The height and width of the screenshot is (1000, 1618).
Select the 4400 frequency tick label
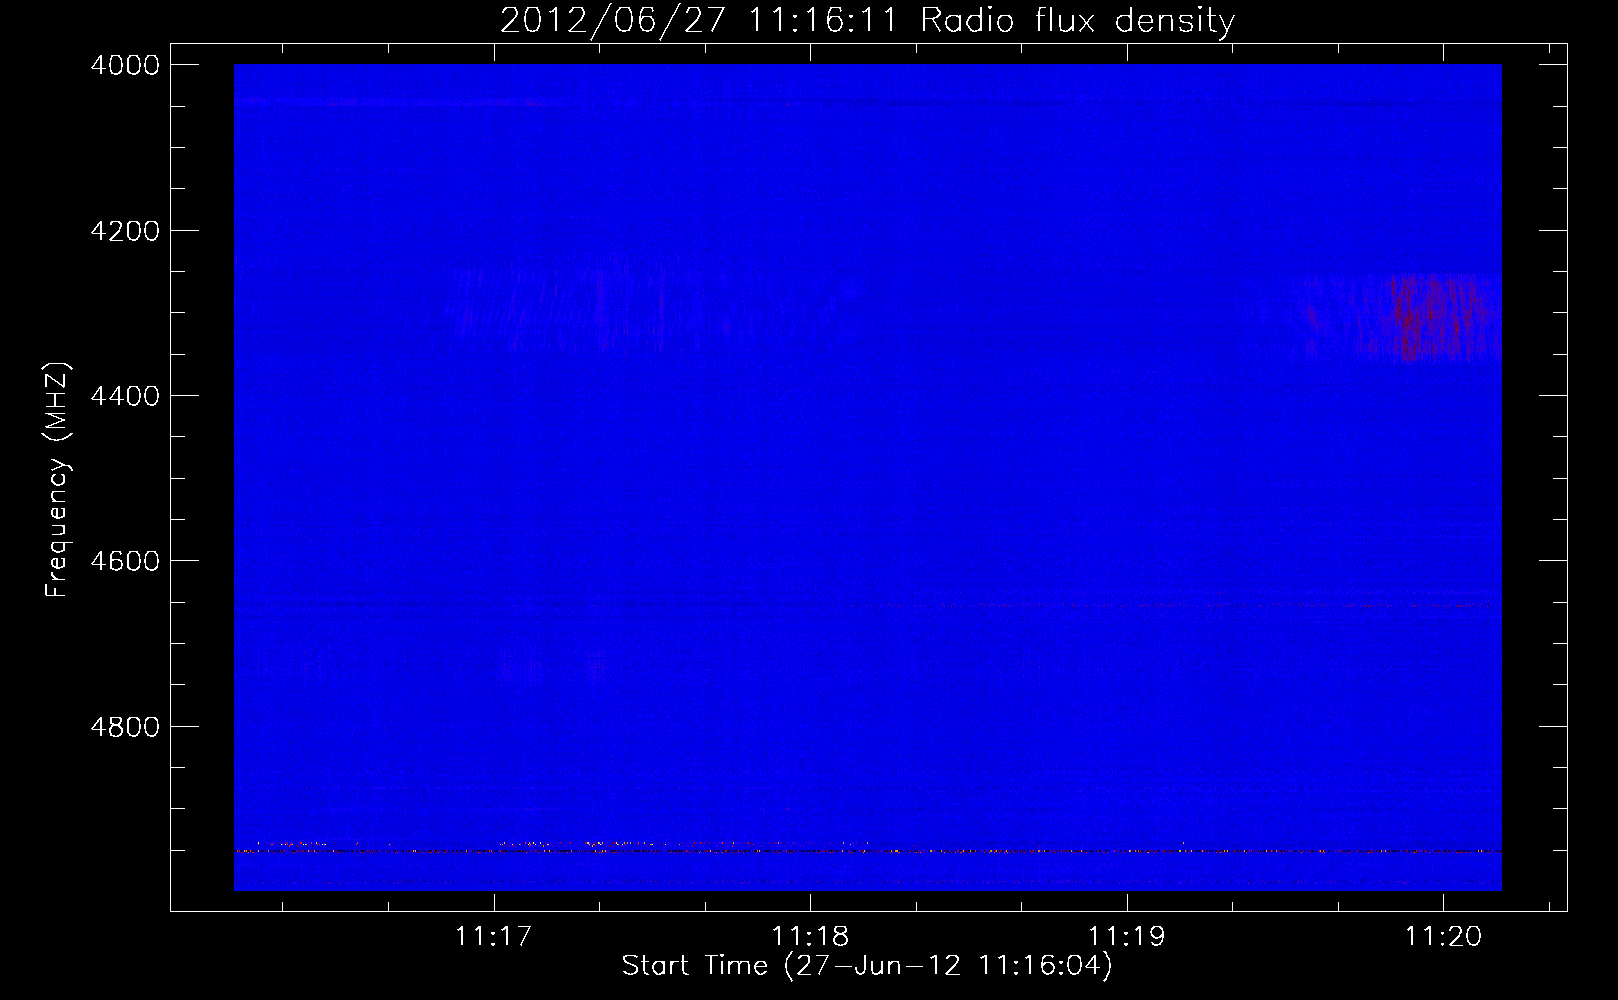click(x=125, y=396)
